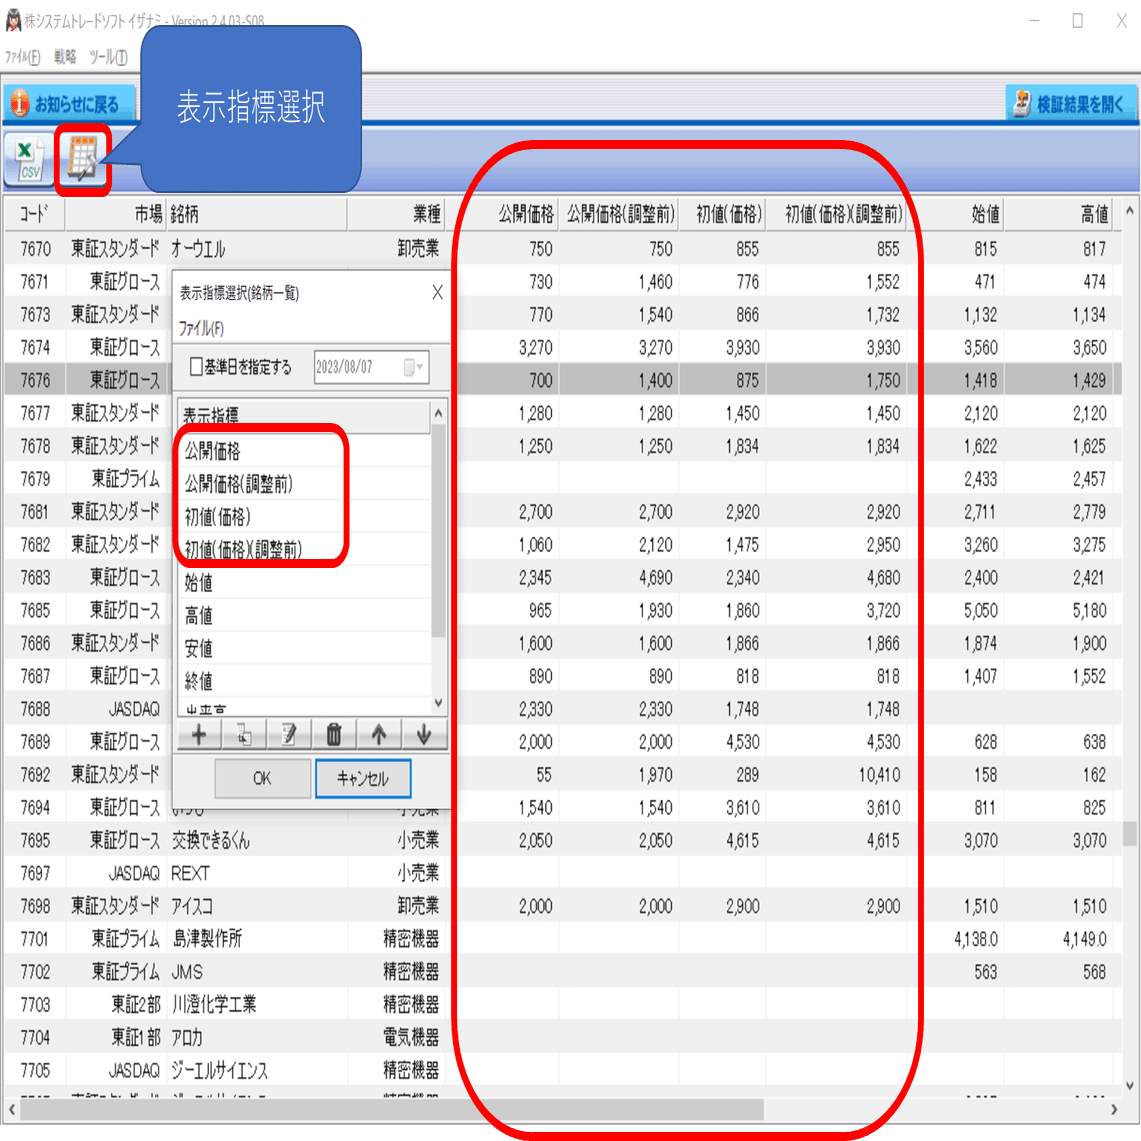Viewport: 1141px width, 1141px height.
Task: Move indicator down with the down arrow icon
Action: [423, 734]
